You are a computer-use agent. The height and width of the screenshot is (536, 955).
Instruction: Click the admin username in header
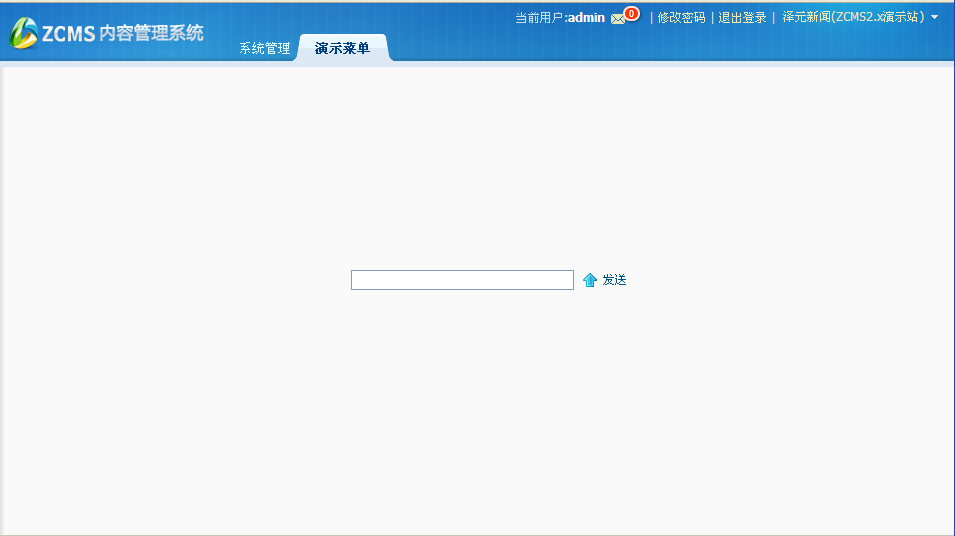point(586,17)
